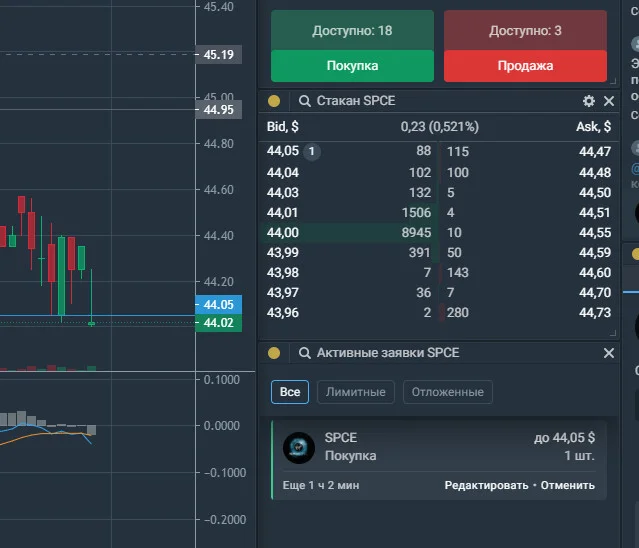The width and height of the screenshot is (639, 548).
Task: Click the red Продажа button
Action: [525, 66]
